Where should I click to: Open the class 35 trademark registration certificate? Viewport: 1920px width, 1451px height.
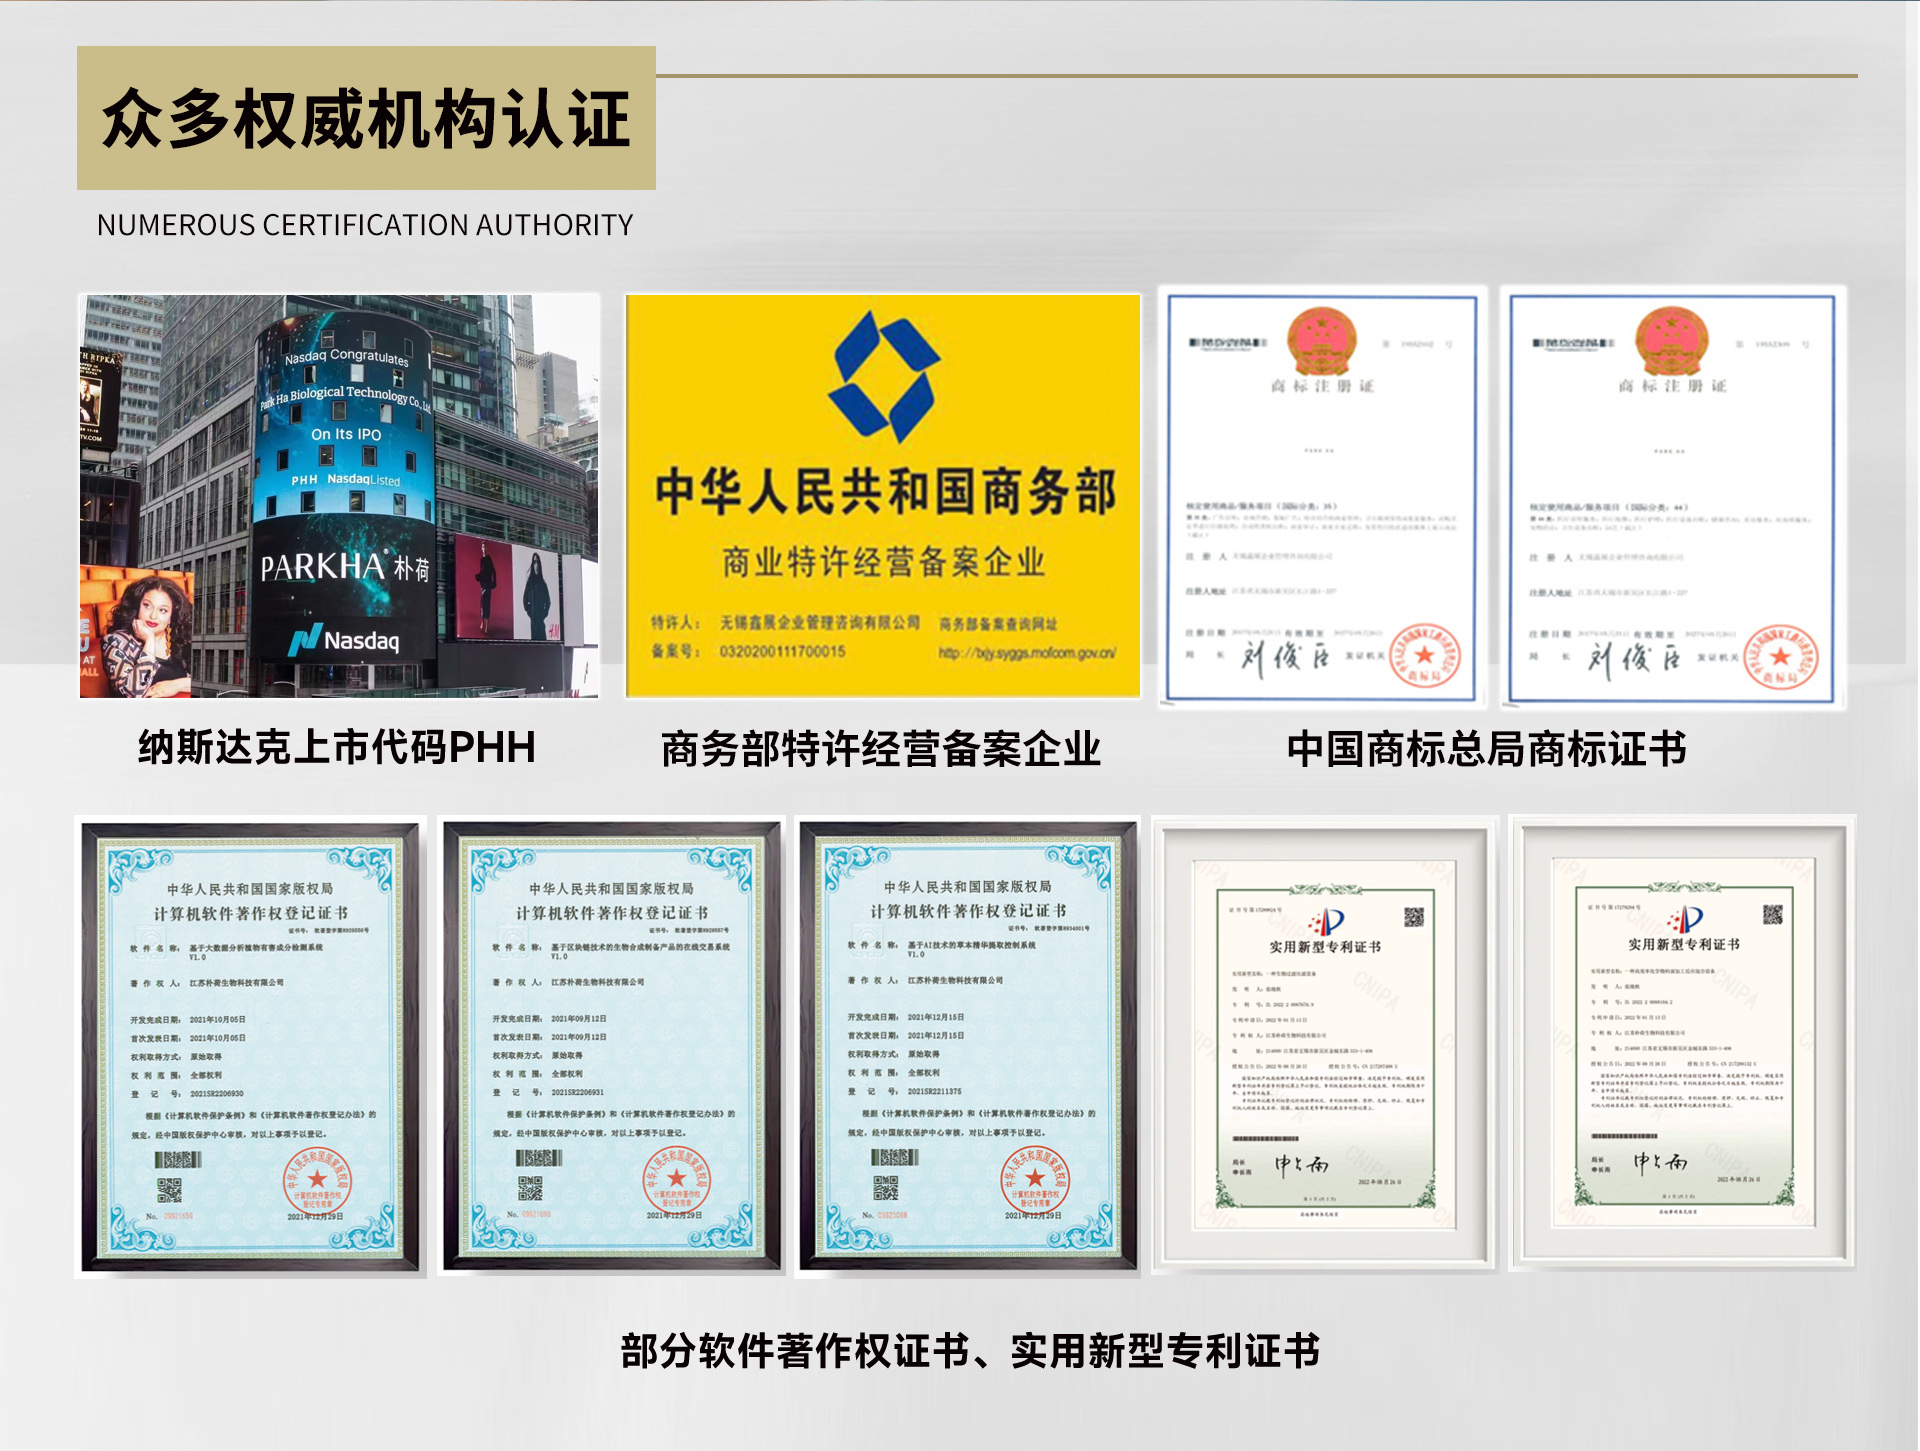[x=1323, y=498]
